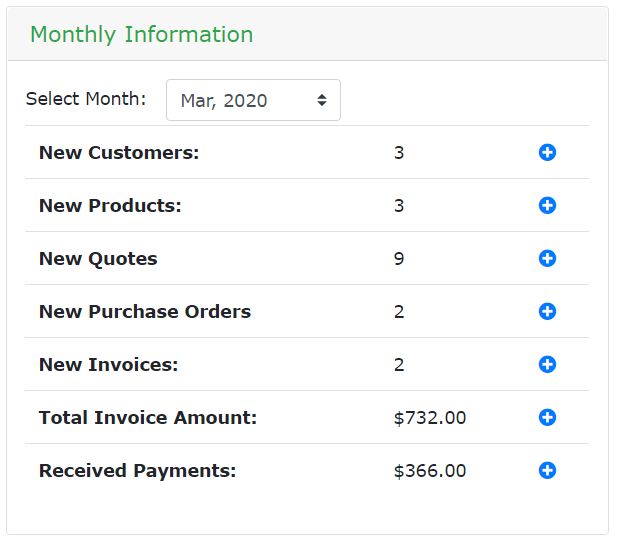
Task: Click the Monthly Information panel heading
Action: (x=141, y=35)
